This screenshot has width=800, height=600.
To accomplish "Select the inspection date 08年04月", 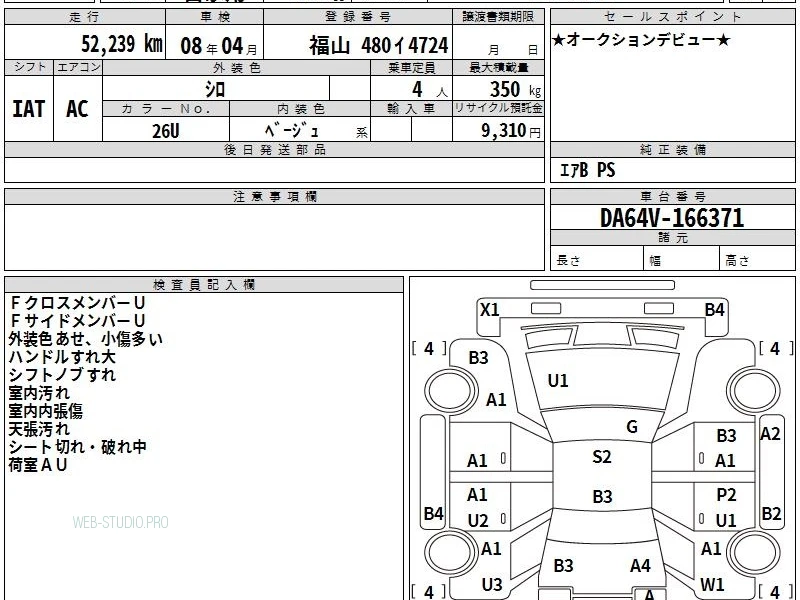I will (x=219, y=46).
